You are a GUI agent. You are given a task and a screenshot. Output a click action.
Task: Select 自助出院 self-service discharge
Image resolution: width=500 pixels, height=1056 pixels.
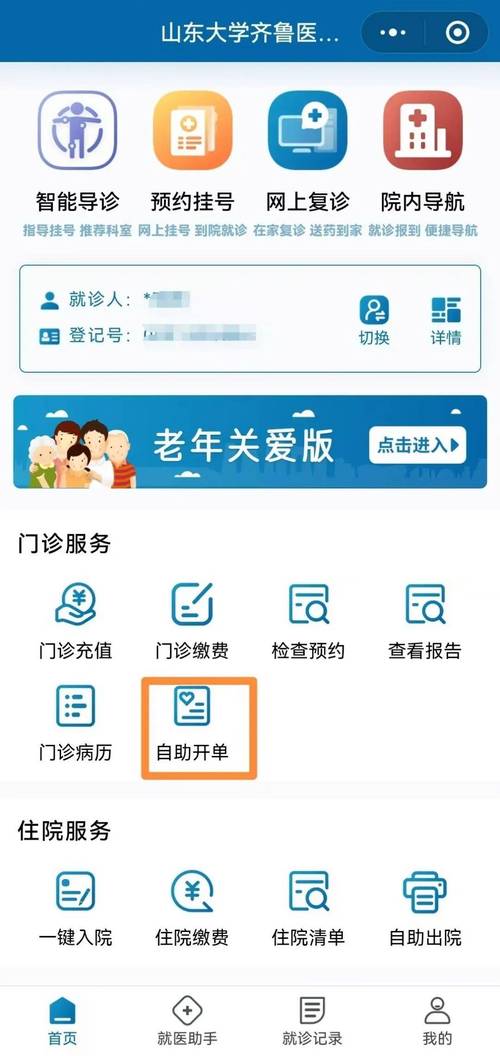click(425, 908)
